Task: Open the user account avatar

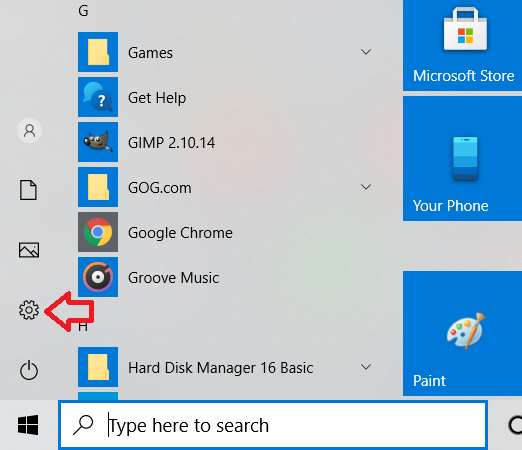Action: tap(29, 131)
